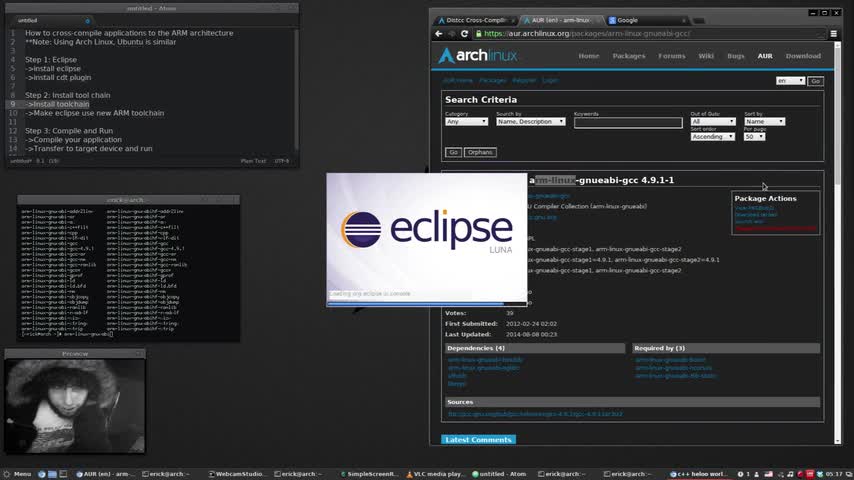Viewport: 854px width, 480px height.
Task: Open Bugs in Arch navigation
Action: (x=735, y=56)
